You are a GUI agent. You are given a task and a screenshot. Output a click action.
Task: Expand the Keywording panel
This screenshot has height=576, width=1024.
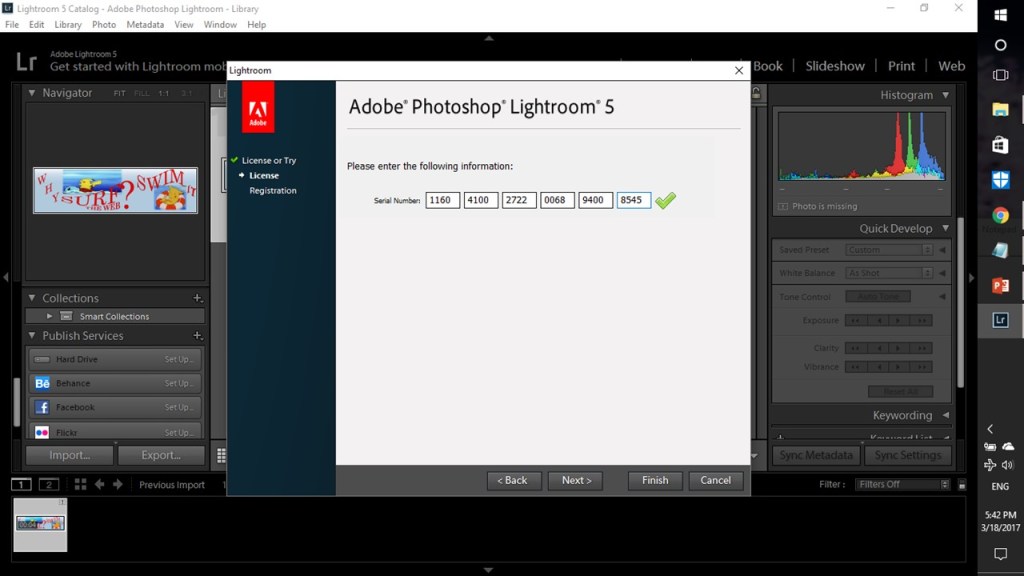point(945,415)
